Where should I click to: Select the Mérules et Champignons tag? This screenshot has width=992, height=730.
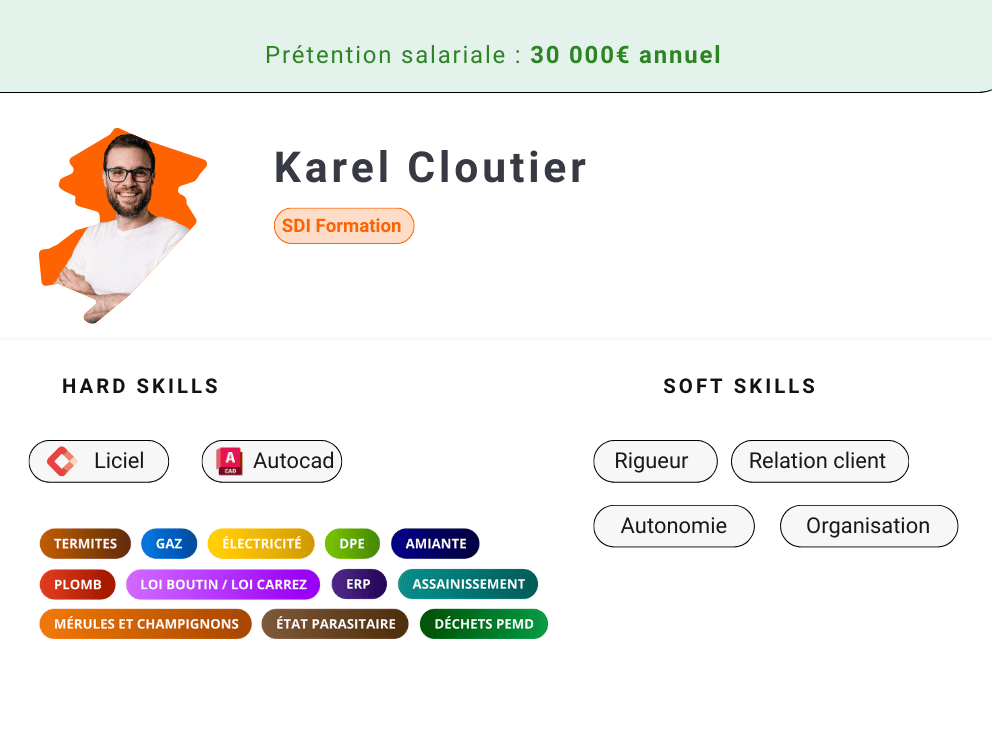pos(146,624)
